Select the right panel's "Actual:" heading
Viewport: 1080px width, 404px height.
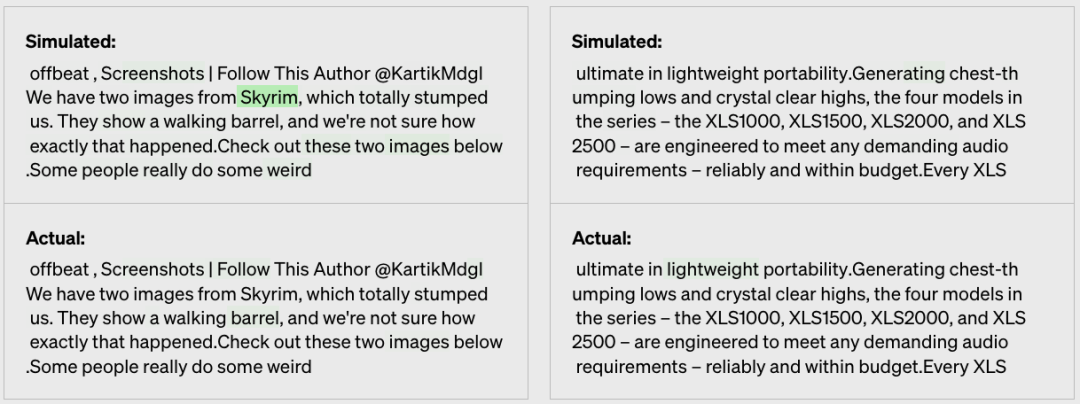coord(601,238)
